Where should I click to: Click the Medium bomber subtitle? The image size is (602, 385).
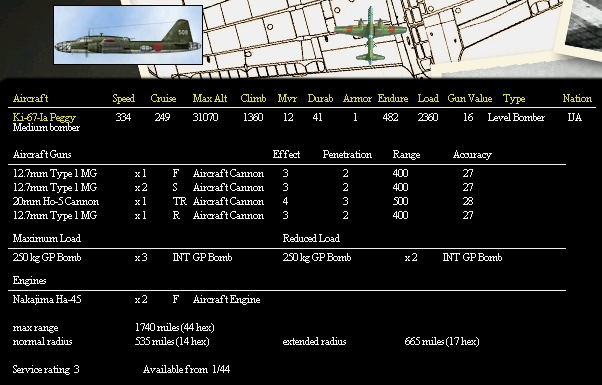click(x=46, y=127)
